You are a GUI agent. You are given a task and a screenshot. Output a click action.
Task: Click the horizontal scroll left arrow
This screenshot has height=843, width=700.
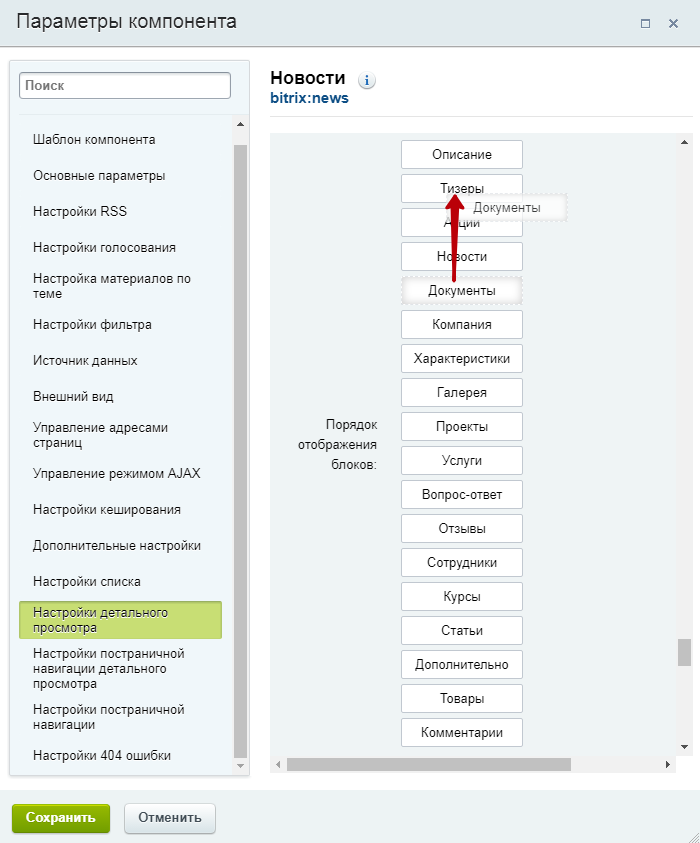278,765
